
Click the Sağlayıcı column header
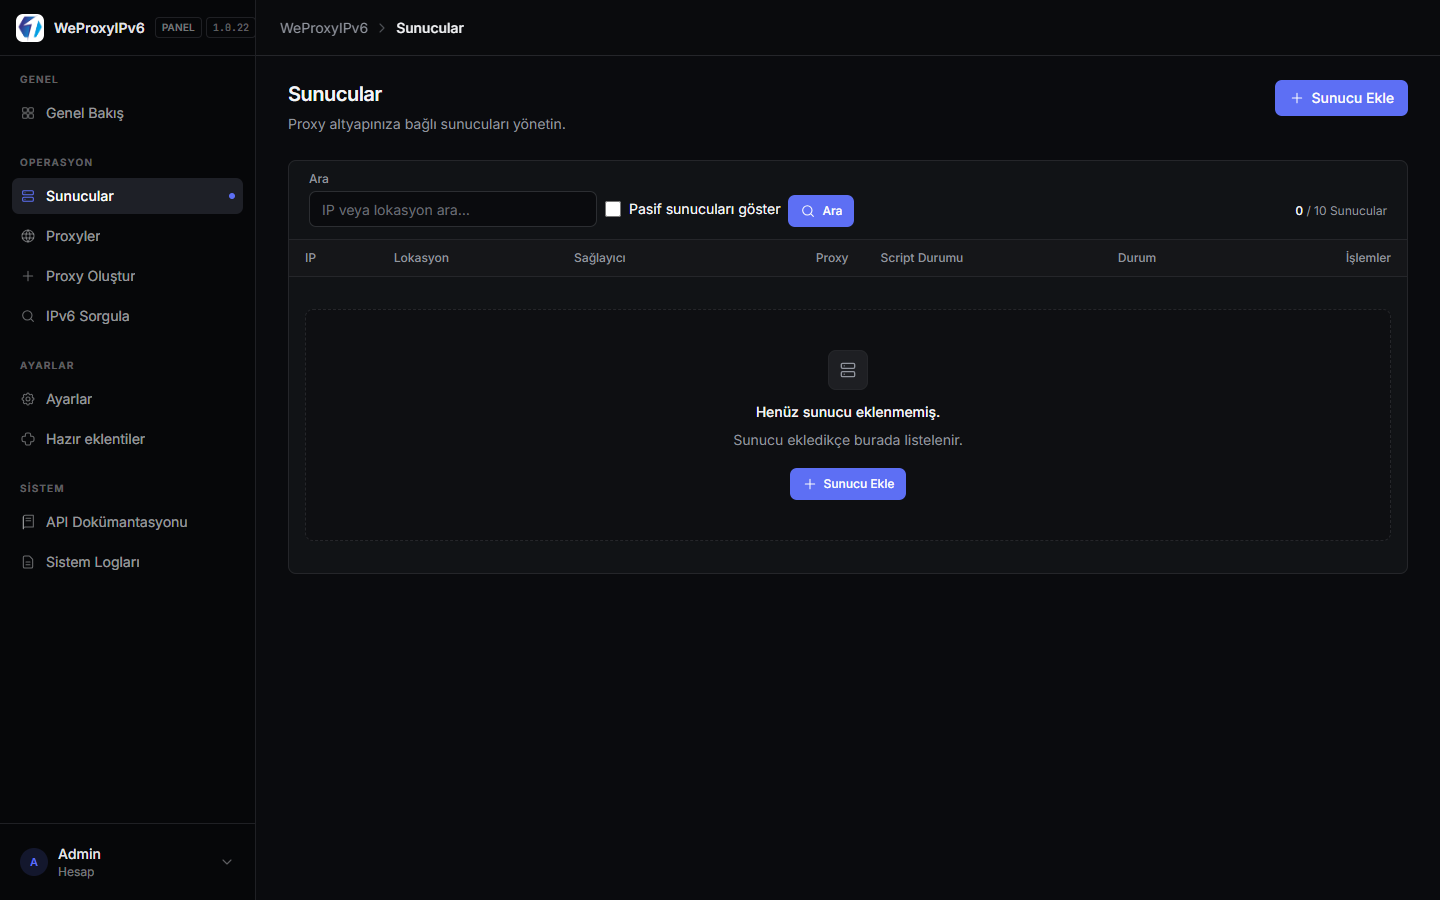[600, 258]
